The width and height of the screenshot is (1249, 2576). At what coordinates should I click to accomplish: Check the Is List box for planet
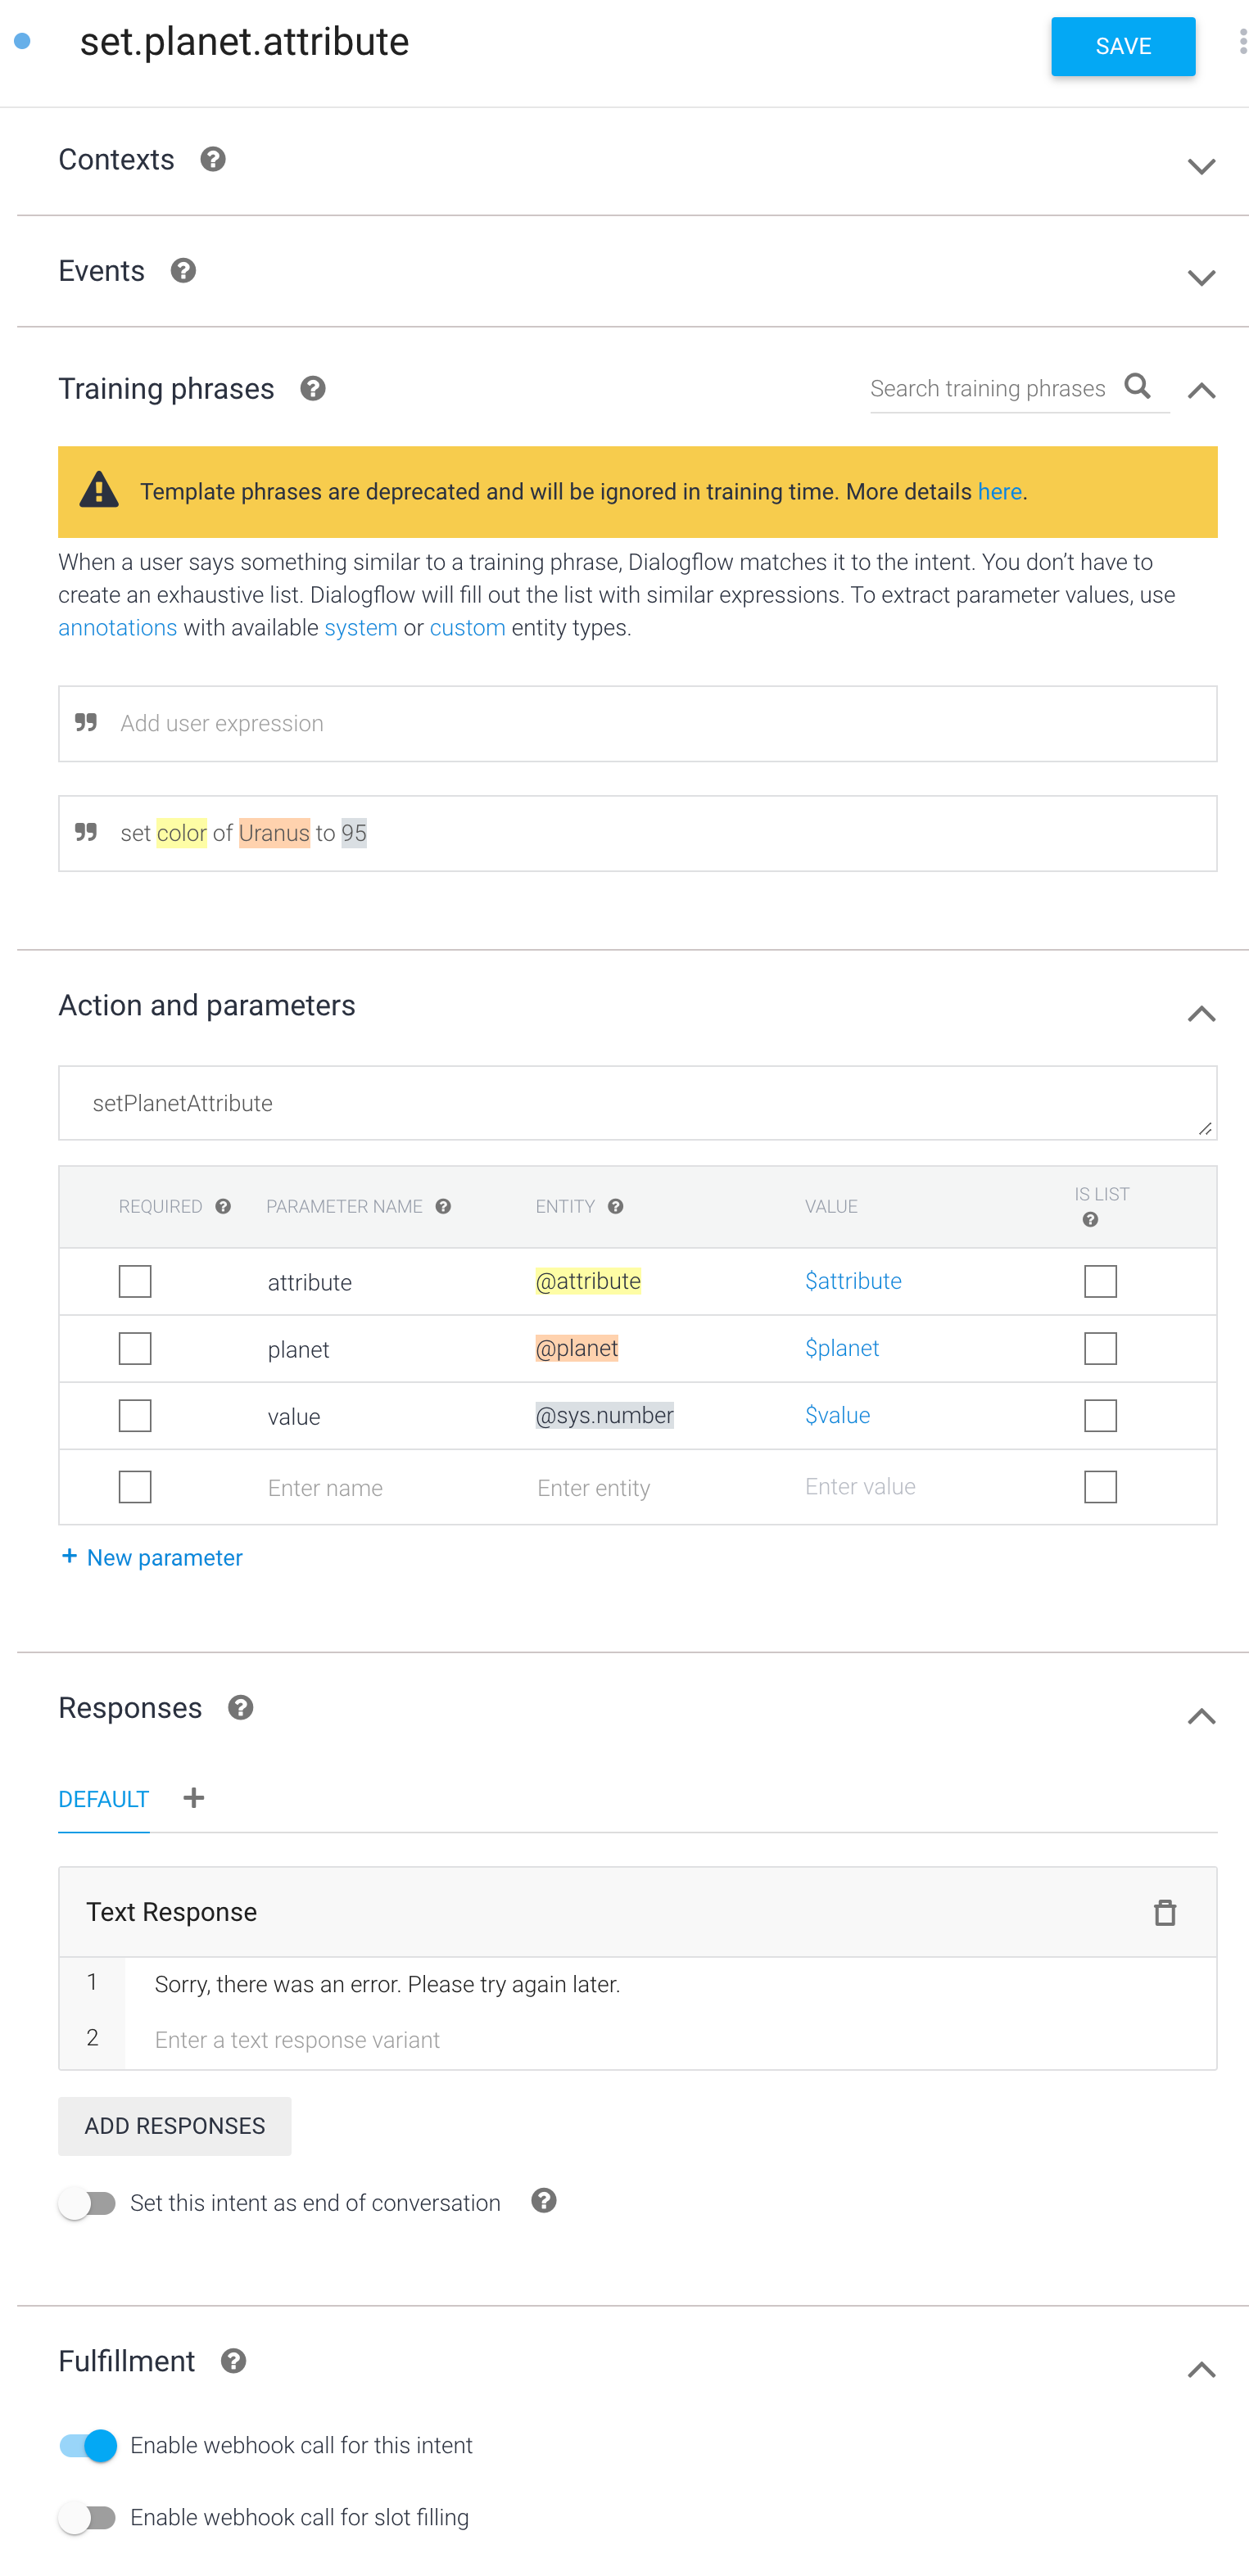click(1100, 1348)
